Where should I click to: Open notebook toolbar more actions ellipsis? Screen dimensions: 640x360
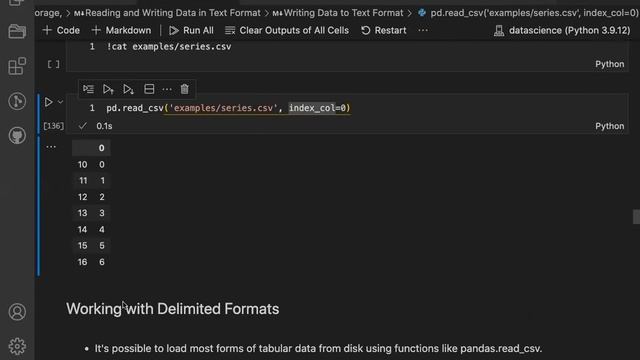click(x=423, y=30)
